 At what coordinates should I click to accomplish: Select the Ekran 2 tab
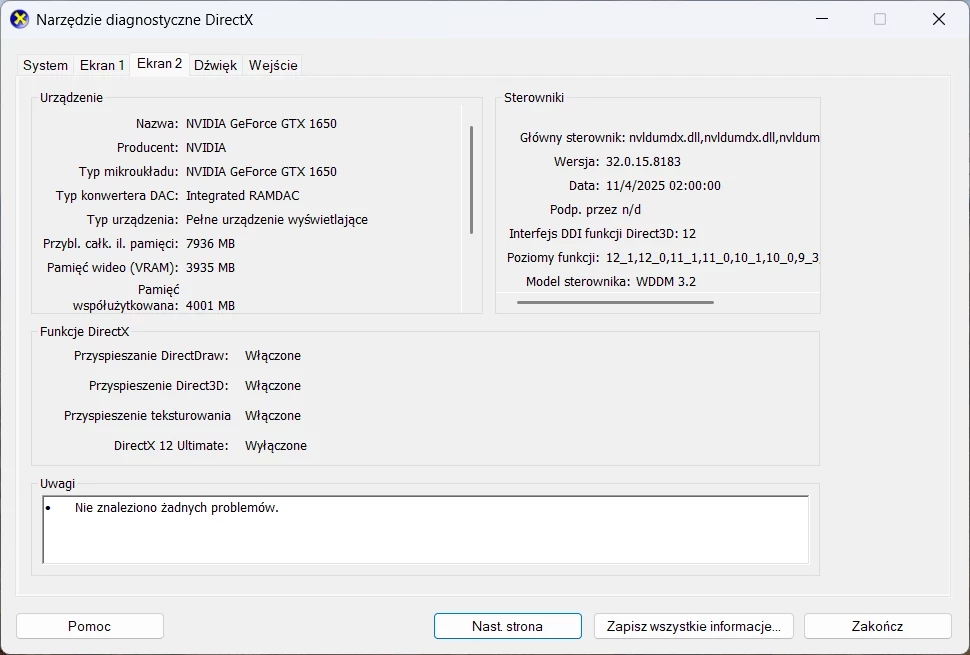click(159, 64)
